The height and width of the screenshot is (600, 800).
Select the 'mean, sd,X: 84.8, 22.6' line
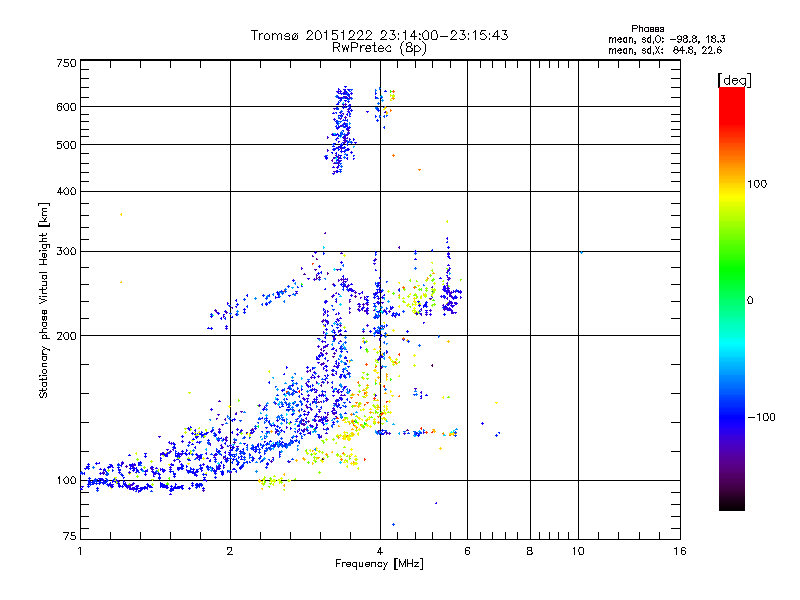tap(665, 50)
